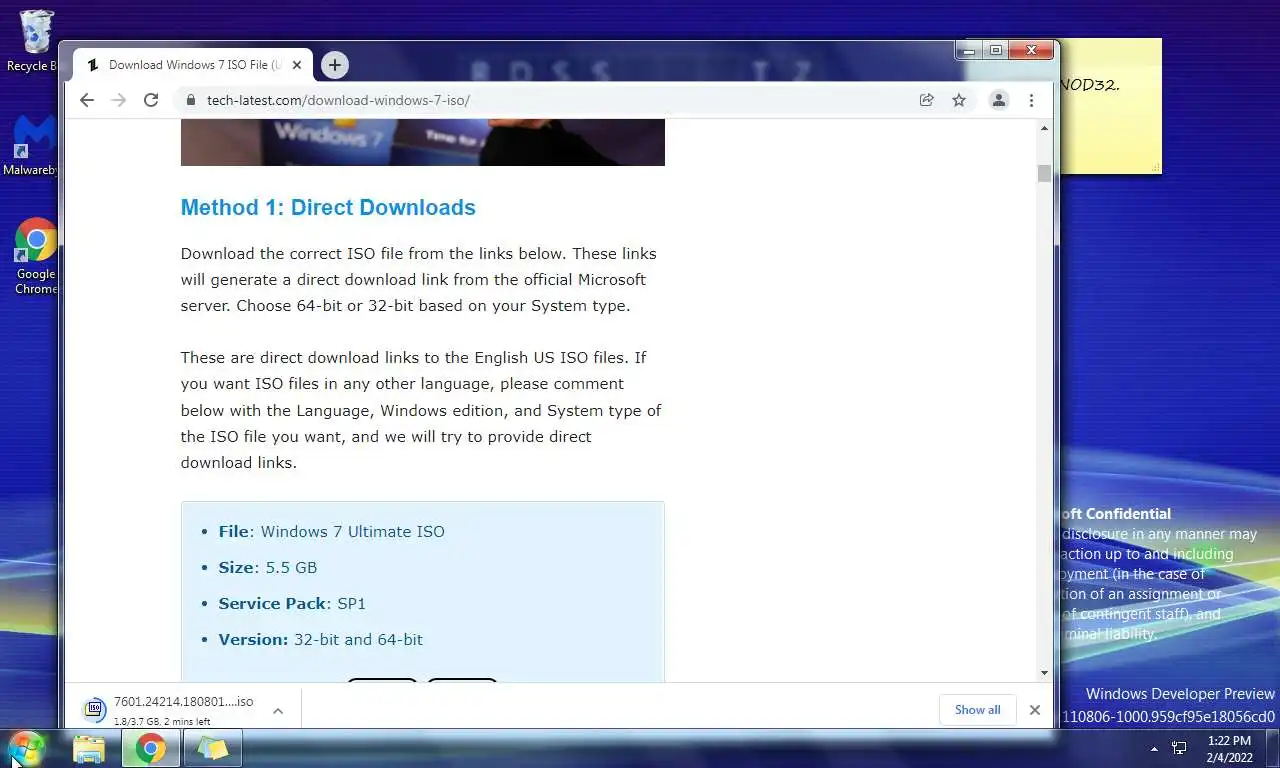Click the page scrollbar down arrow

click(1045, 673)
